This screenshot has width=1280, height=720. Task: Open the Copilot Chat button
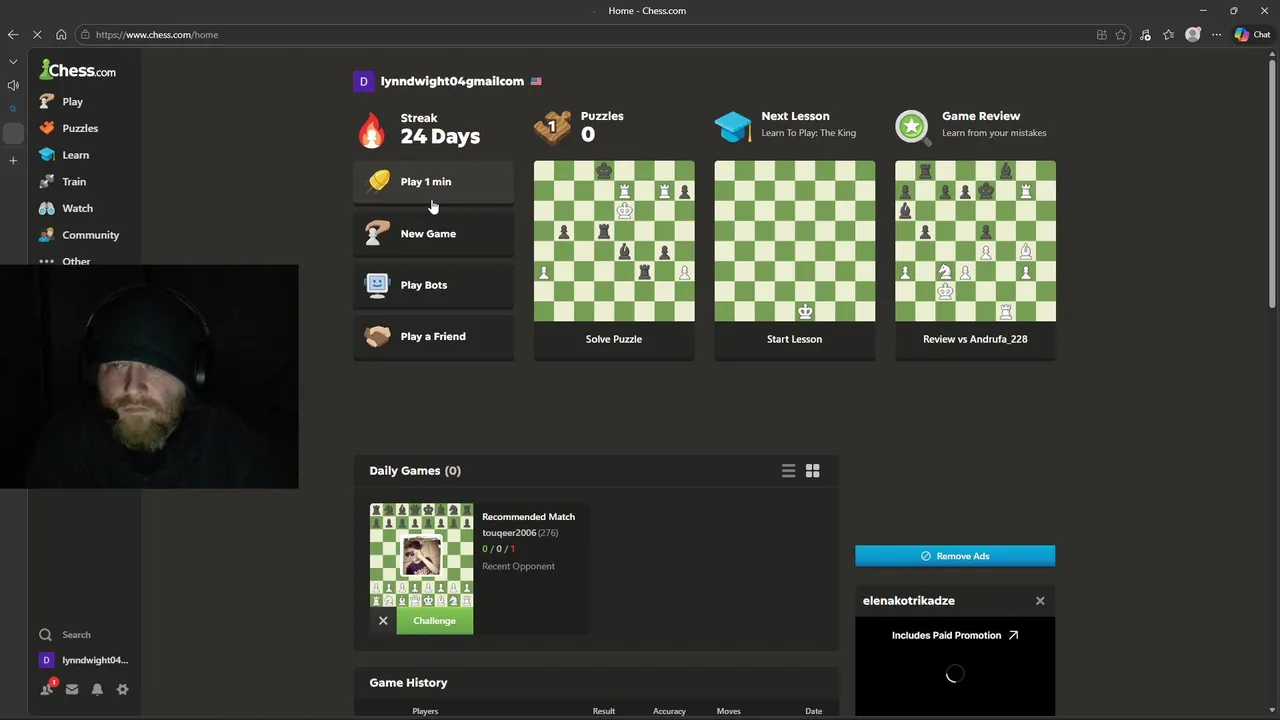click(x=1252, y=35)
